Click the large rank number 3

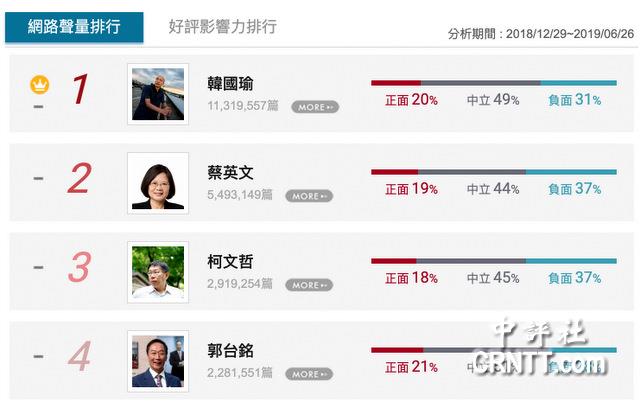(x=80, y=267)
